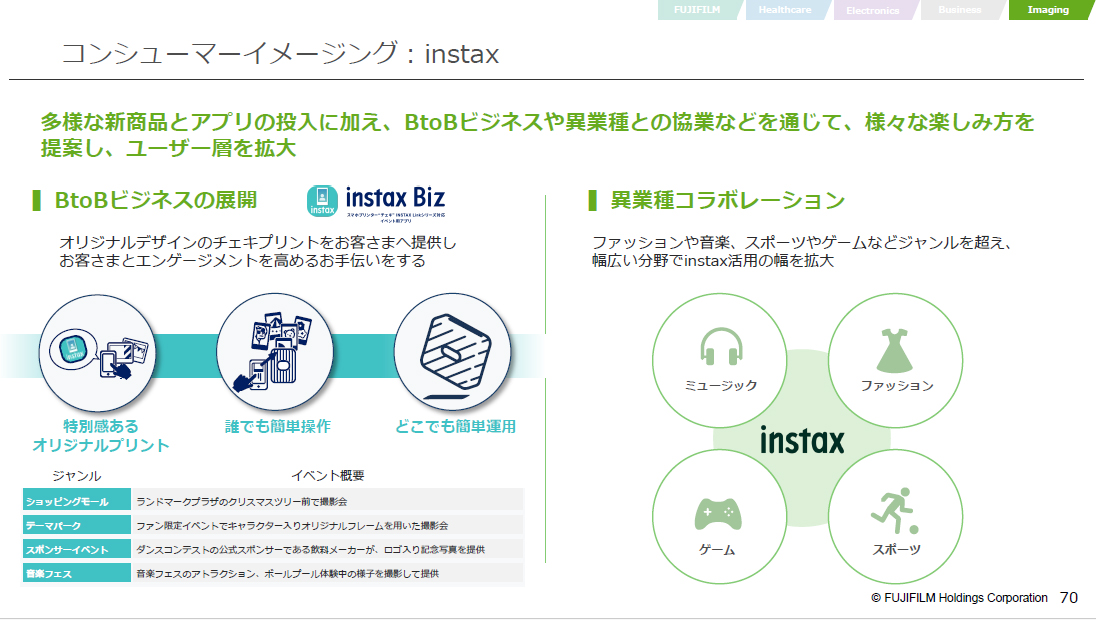Click the 異業種コラボレーション heading
The width and height of the screenshot is (1096, 620).
coord(728,201)
